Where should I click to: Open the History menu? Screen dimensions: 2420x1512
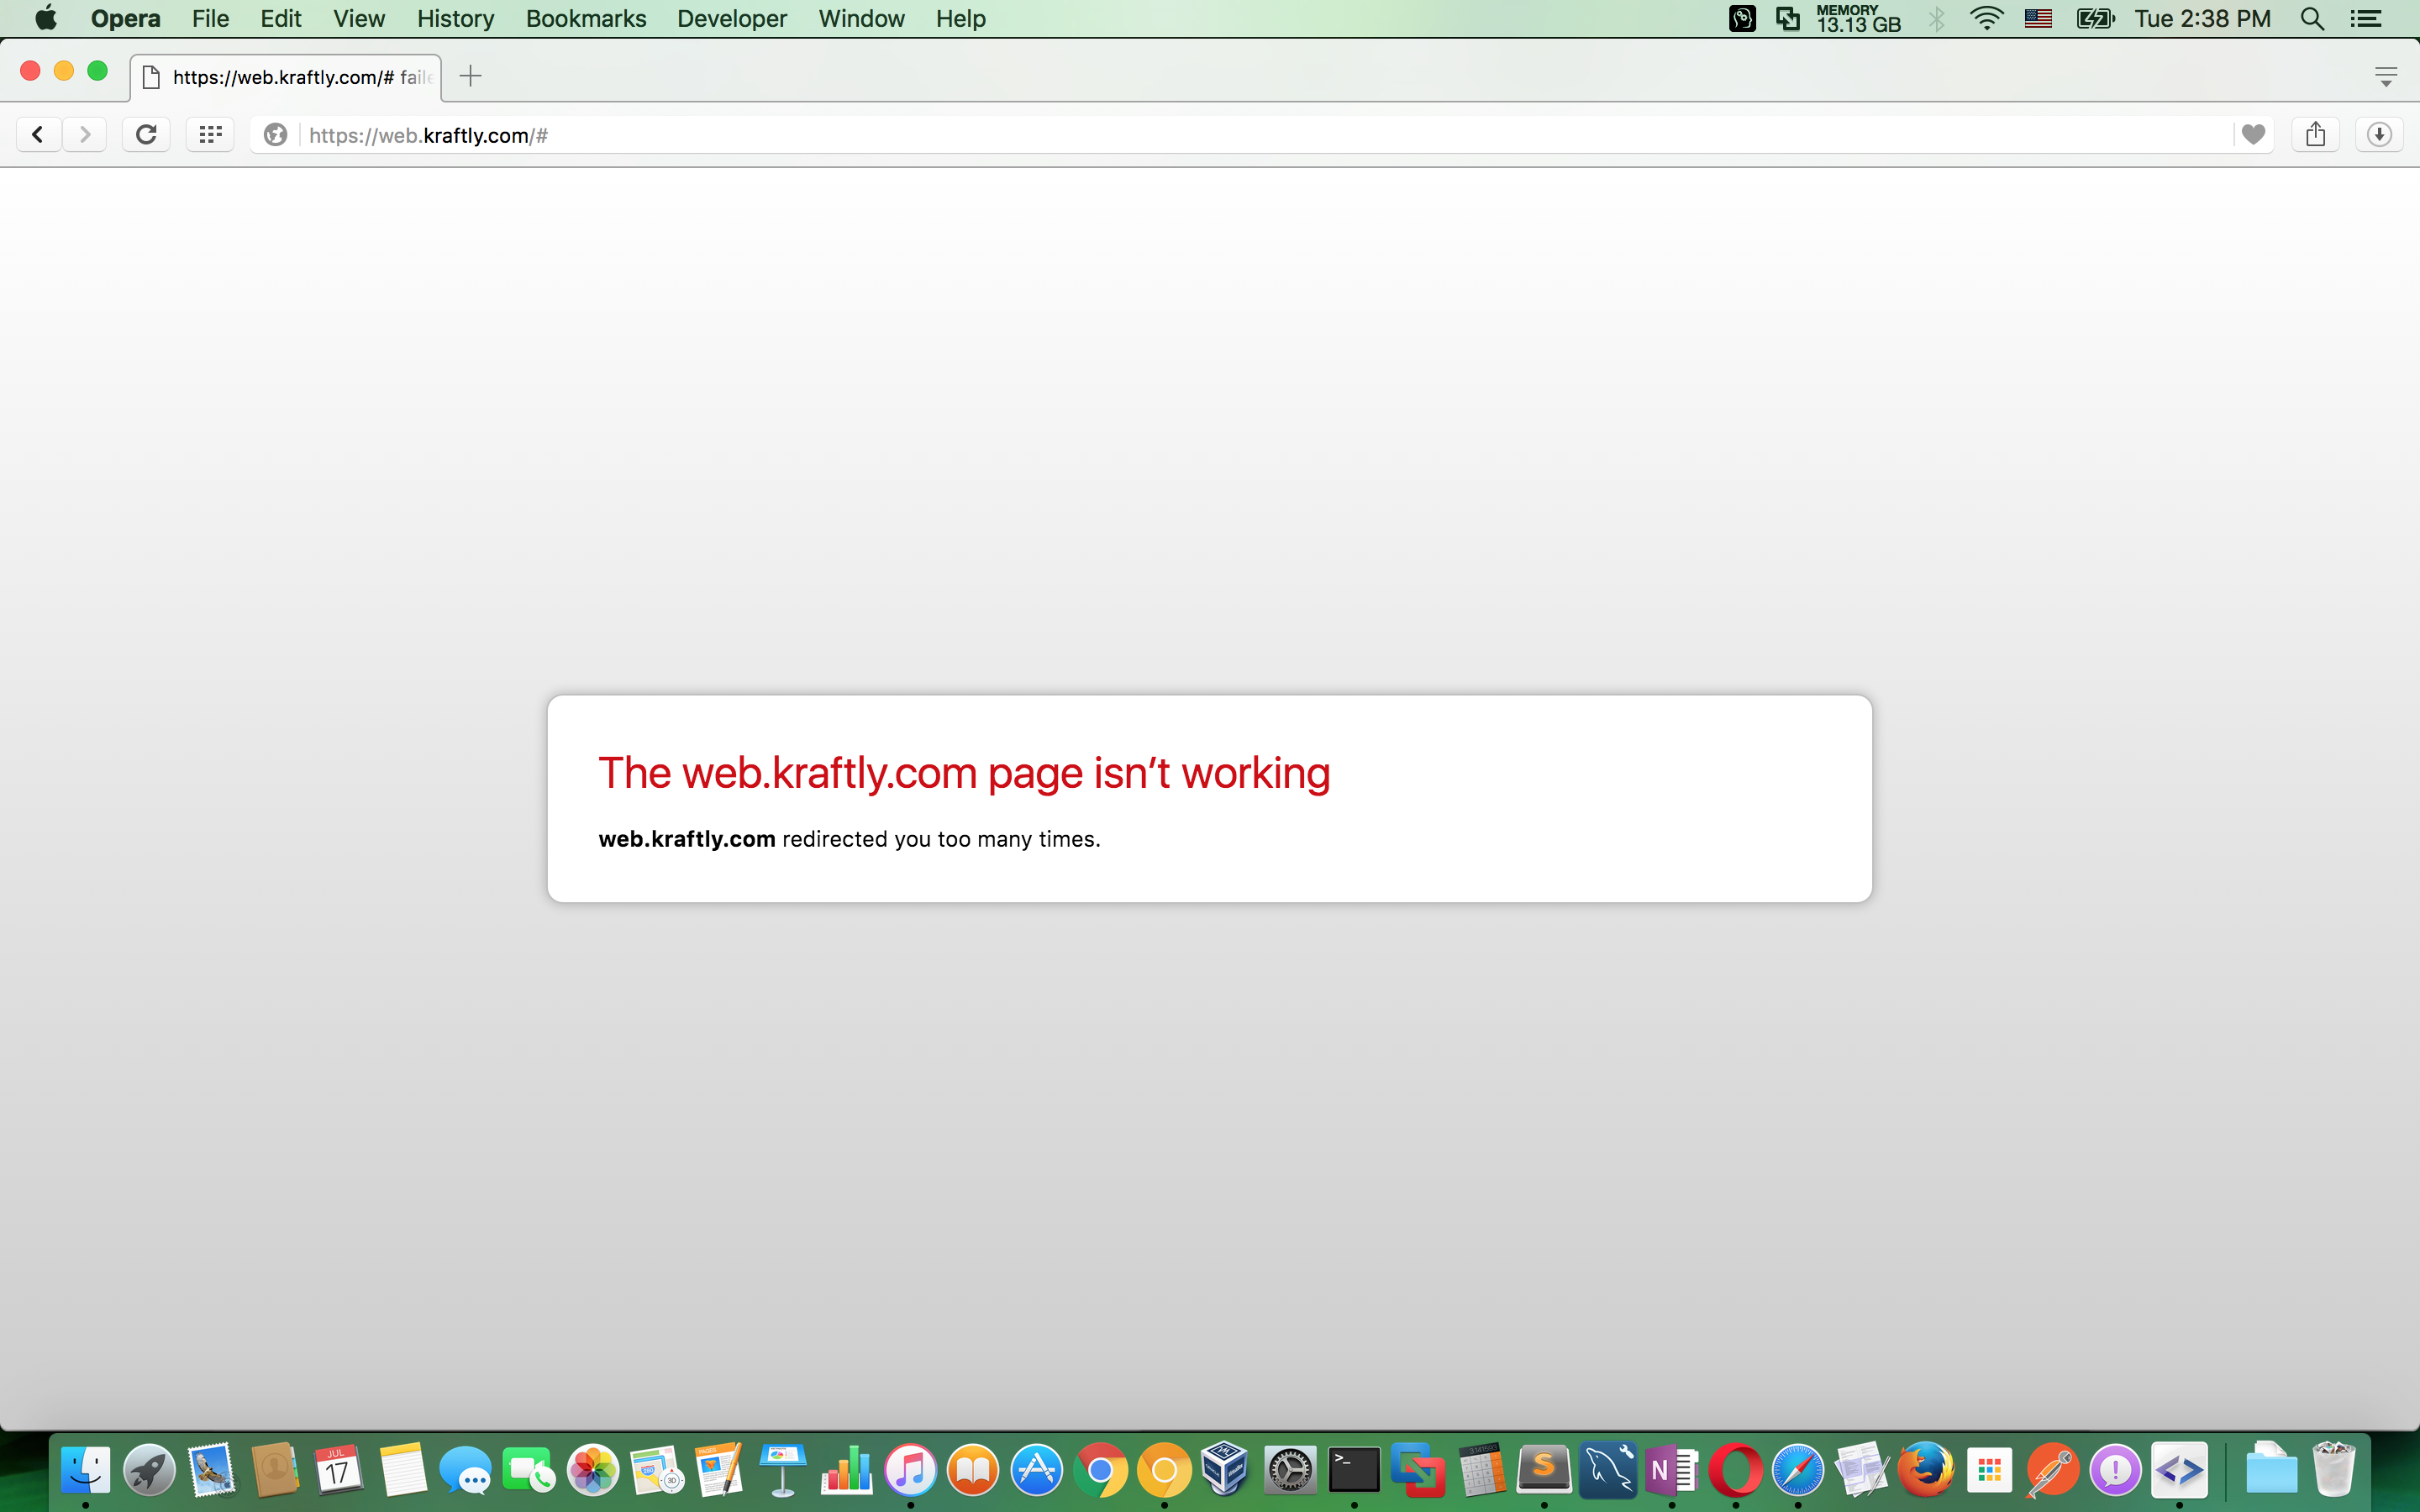pos(456,19)
